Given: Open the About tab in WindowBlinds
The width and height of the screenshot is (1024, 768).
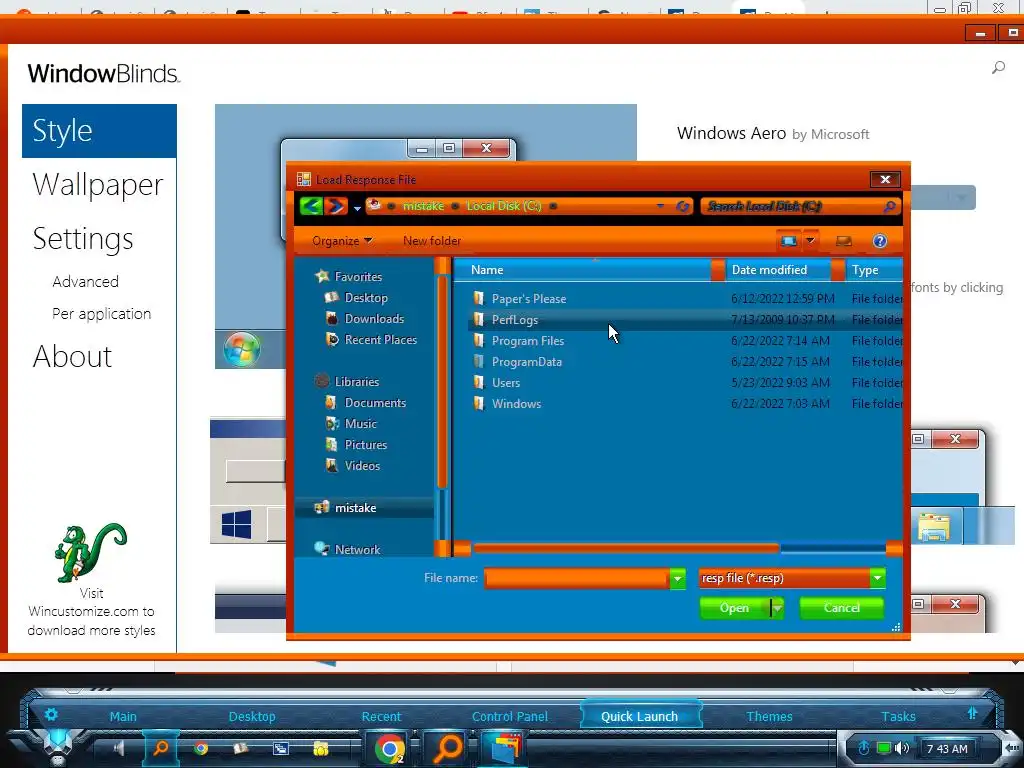Looking at the screenshot, I should tap(72, 357).
